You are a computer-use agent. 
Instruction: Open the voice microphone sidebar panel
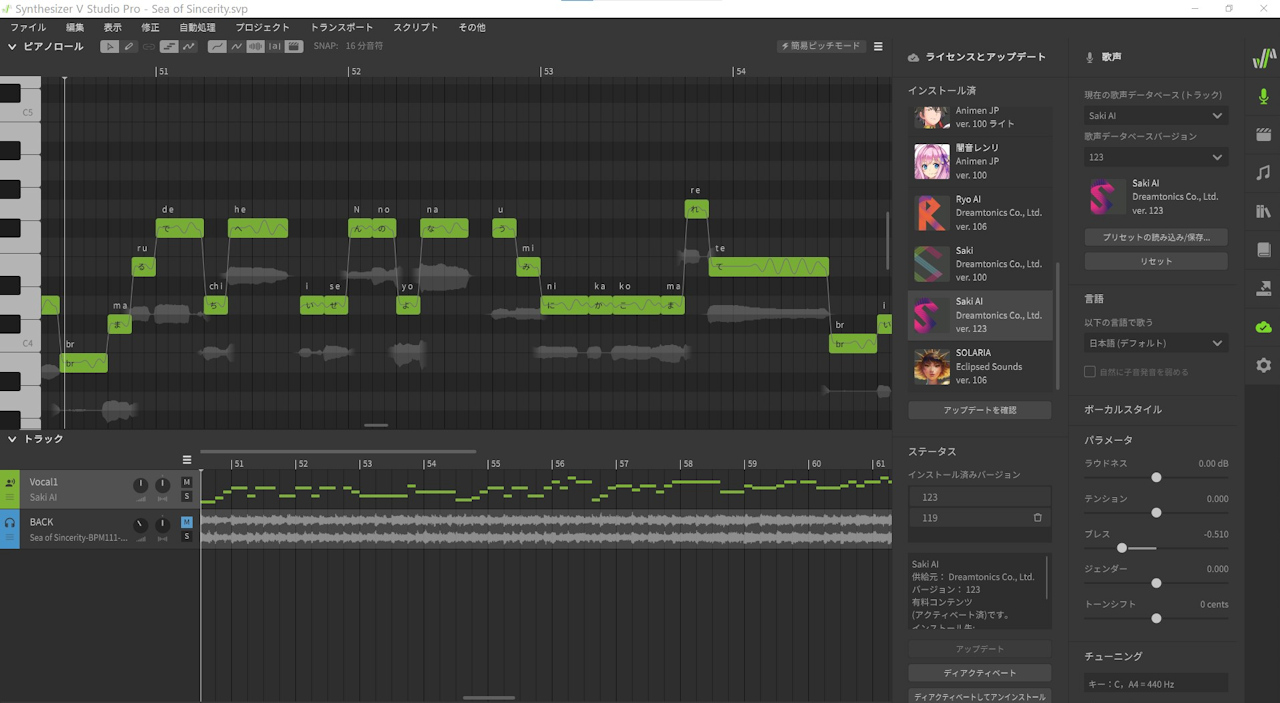coord(1263,96)
